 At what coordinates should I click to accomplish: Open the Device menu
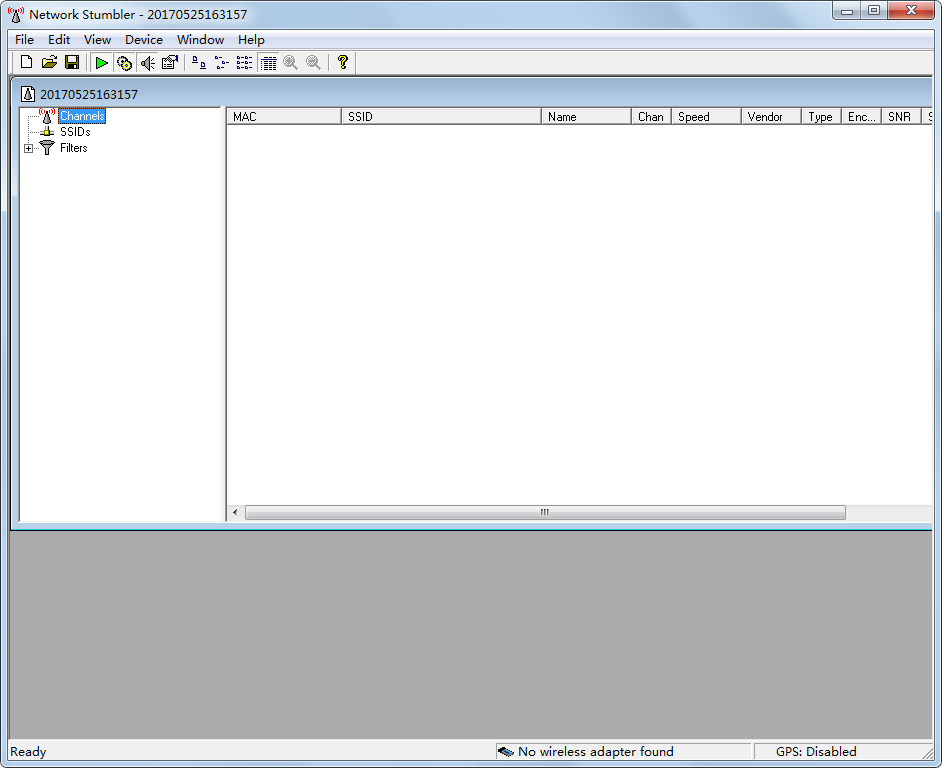pos(143,40)
